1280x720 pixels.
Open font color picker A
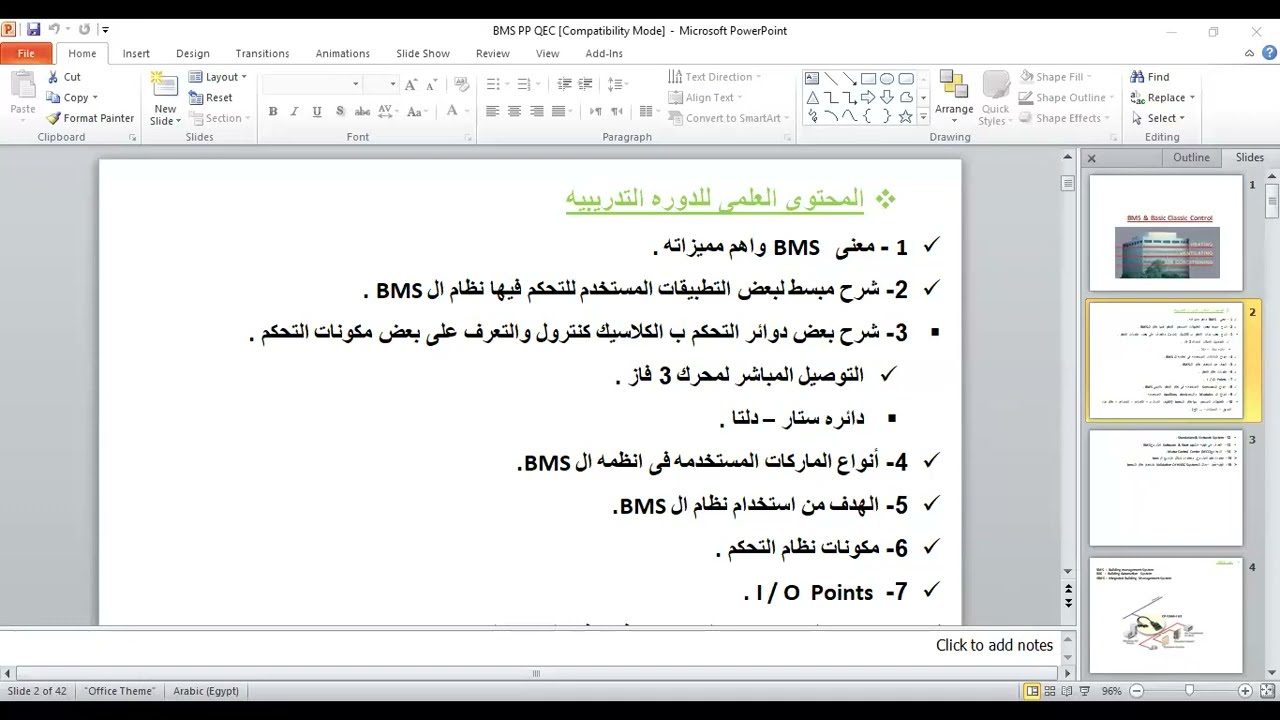452,111
